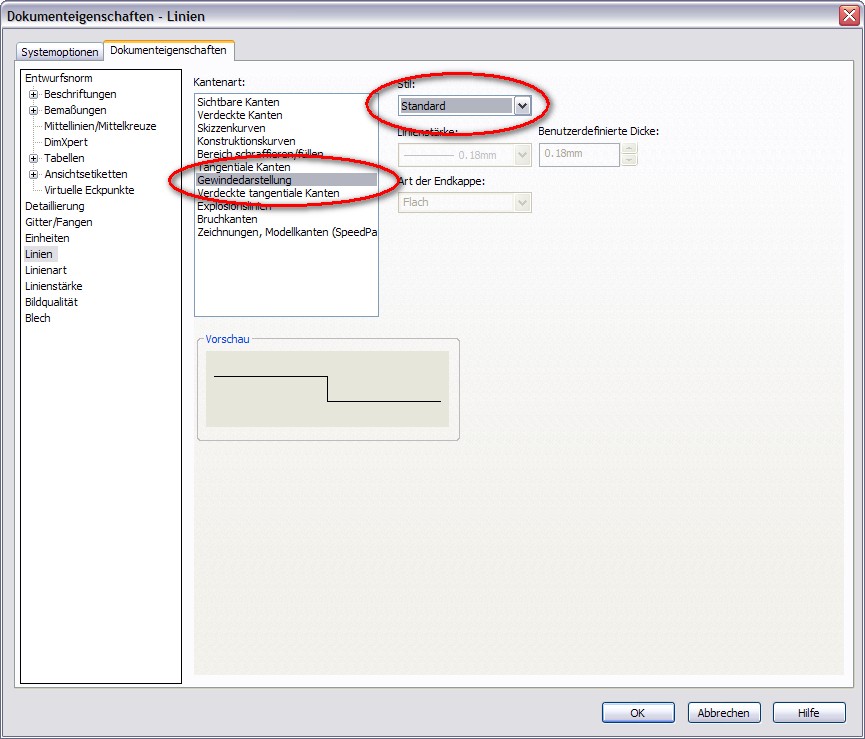The image size is (865, 739).
Task: Select Tangentiale Kanten list entry
Action: [x=286, y=167]
